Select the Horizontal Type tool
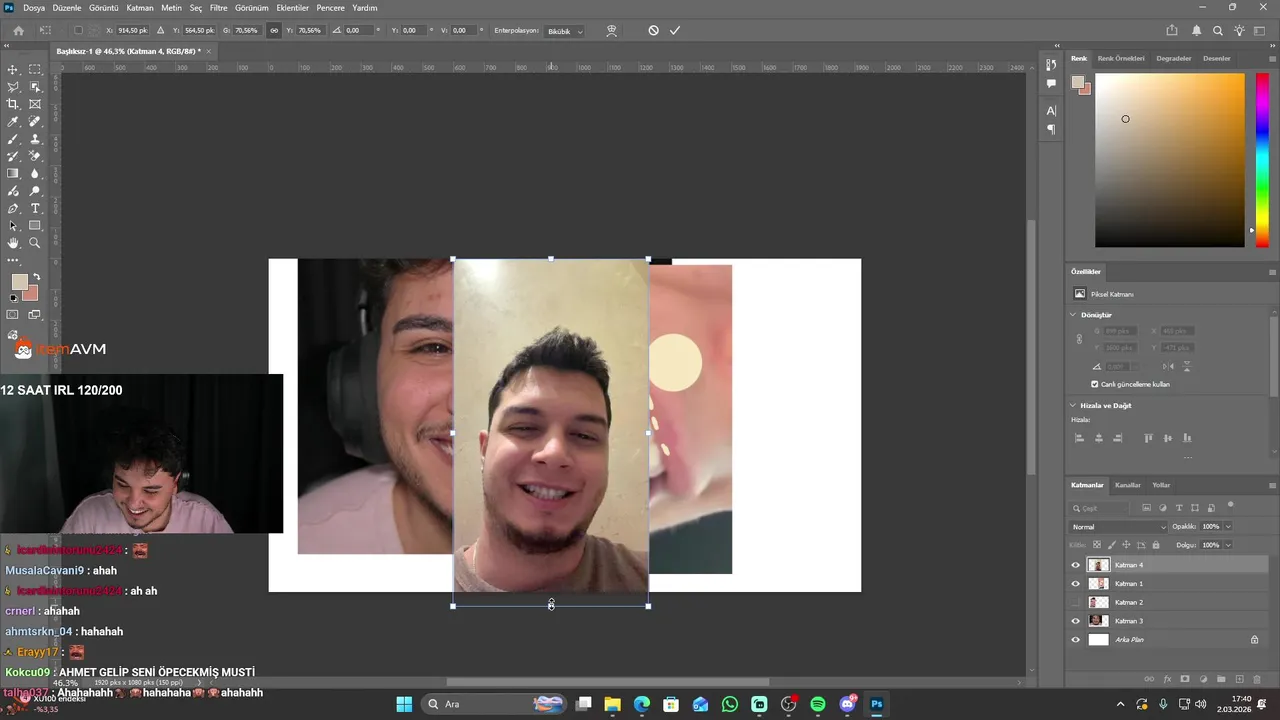Screen dimensions: 1280x720 click(35, 208)
